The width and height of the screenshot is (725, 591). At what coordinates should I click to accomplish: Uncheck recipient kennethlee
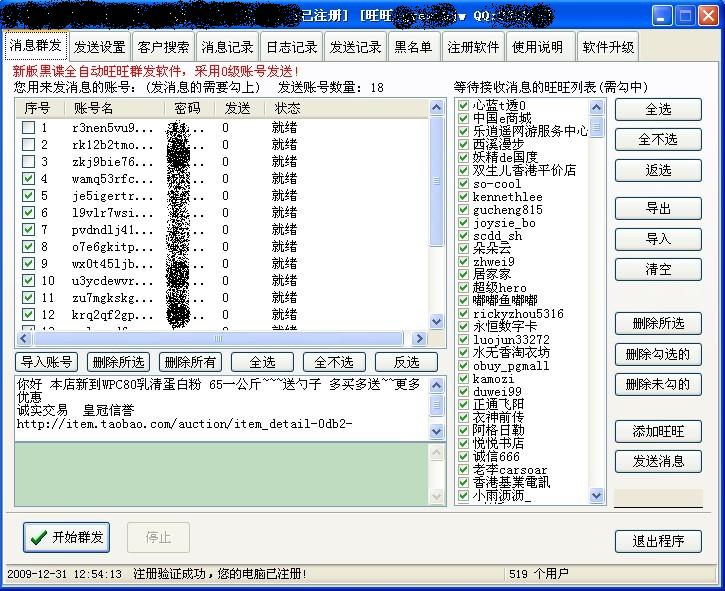463,197
